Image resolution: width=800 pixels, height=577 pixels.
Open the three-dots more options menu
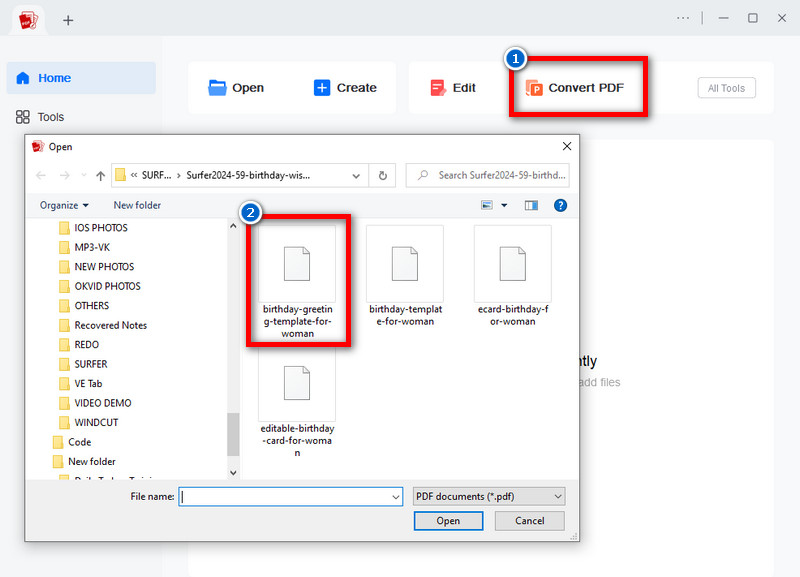point(683,18)
